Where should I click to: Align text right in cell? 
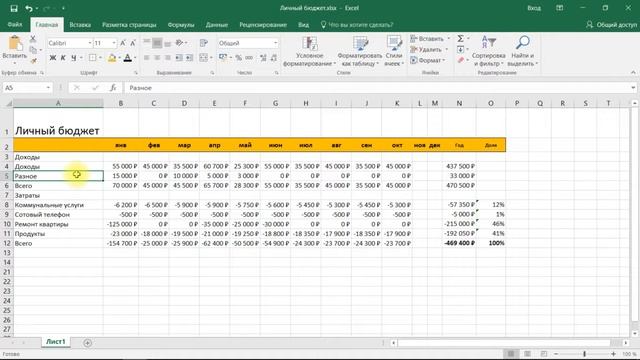pyautogui.click(x=168, y=58)
